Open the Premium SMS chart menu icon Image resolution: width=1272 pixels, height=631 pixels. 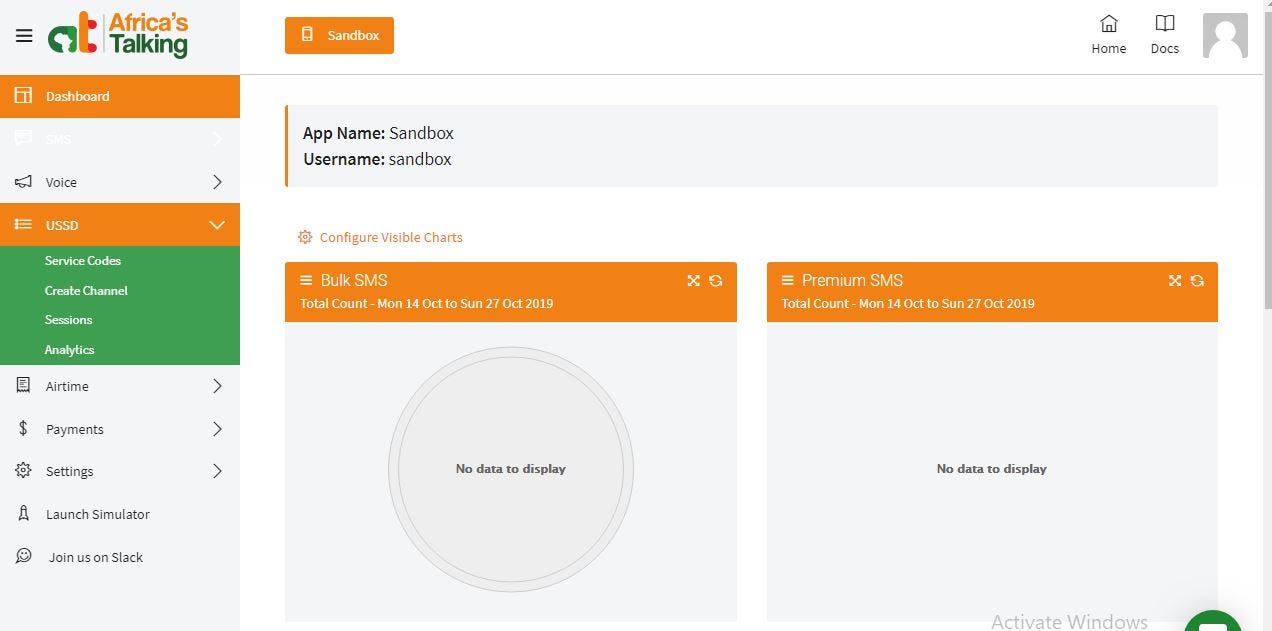pyautogui.click(x=787, y=280)
